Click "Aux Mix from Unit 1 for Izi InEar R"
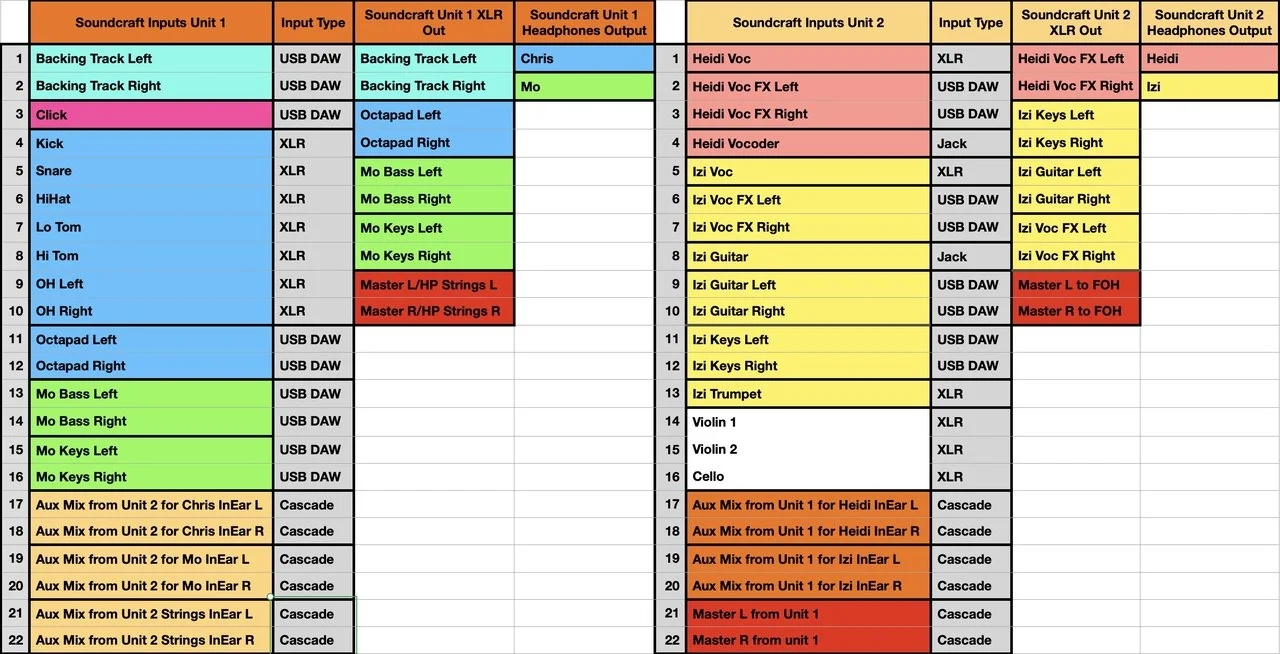The image size is (1280, 654). 808,586
